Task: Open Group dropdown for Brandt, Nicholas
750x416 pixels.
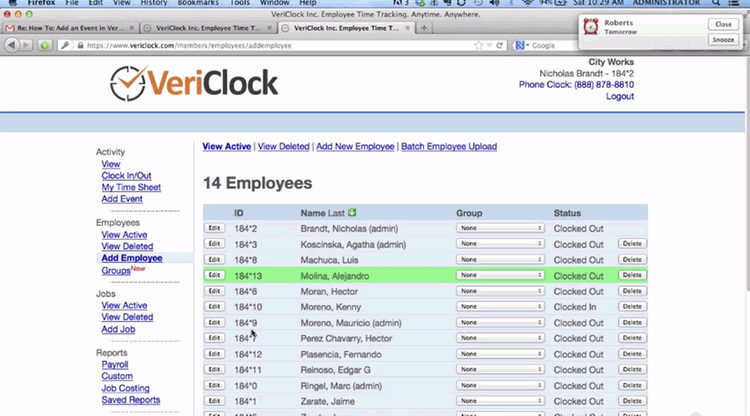Action: pyautogui.click(x=500, y=228)
